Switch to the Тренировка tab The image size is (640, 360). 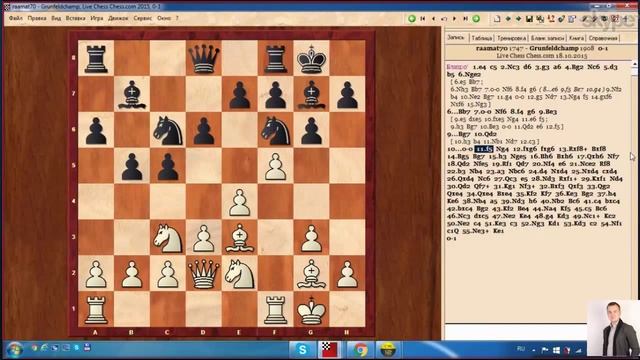[511, 38]
